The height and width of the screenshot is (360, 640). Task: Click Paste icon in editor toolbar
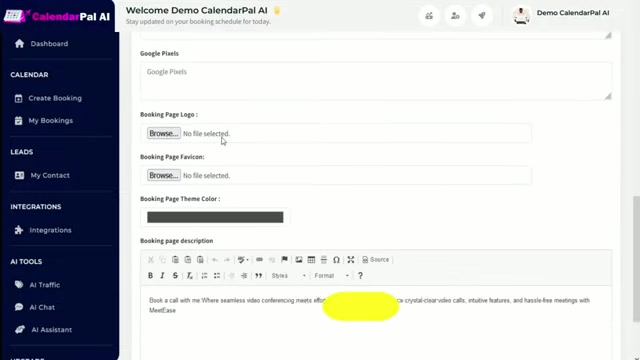coord(175,260)
